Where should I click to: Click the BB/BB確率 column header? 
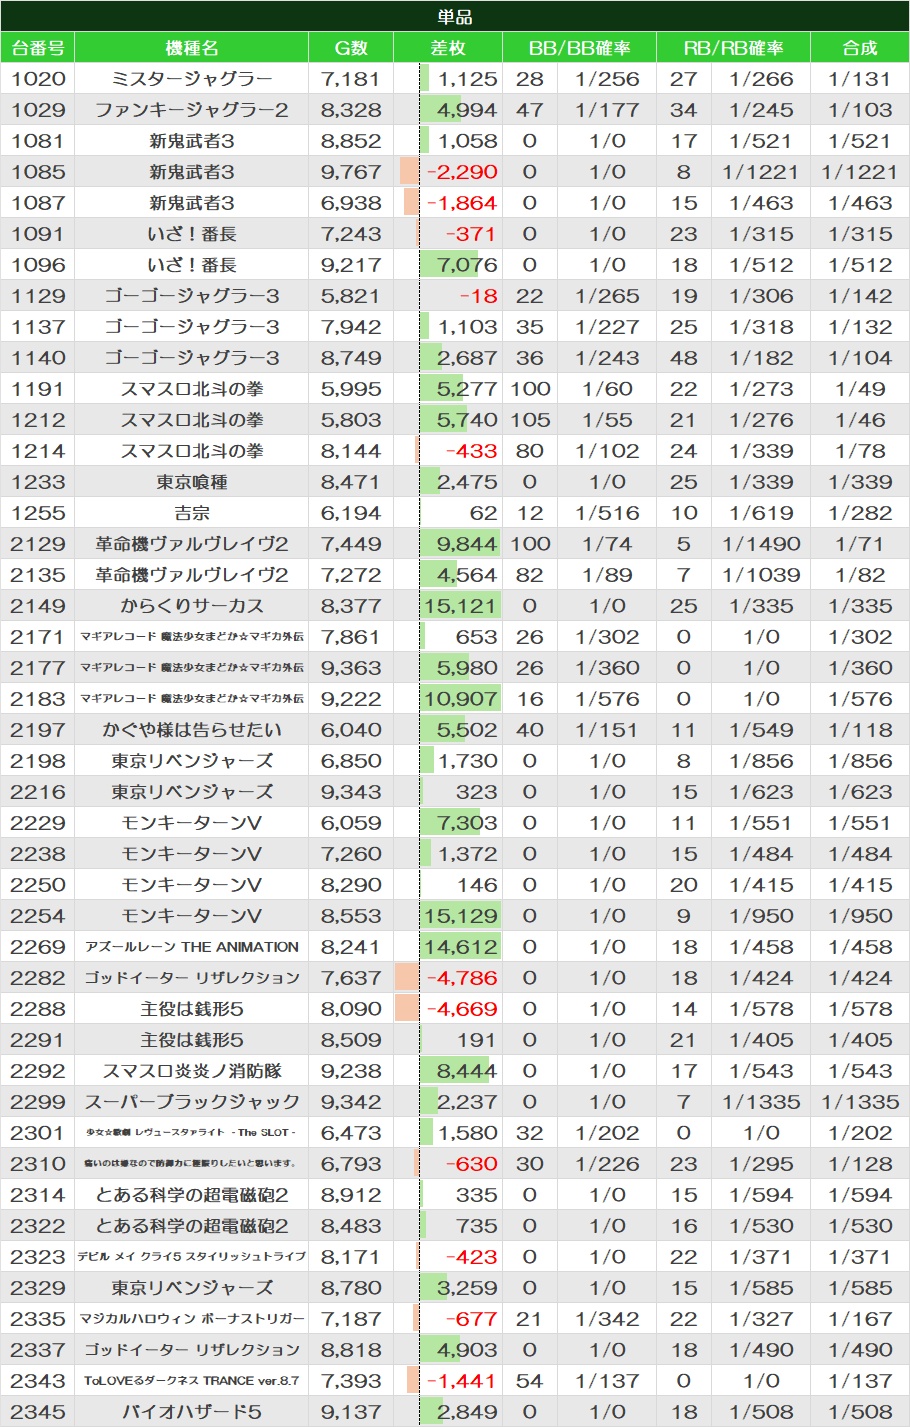(x=579, y=48)
